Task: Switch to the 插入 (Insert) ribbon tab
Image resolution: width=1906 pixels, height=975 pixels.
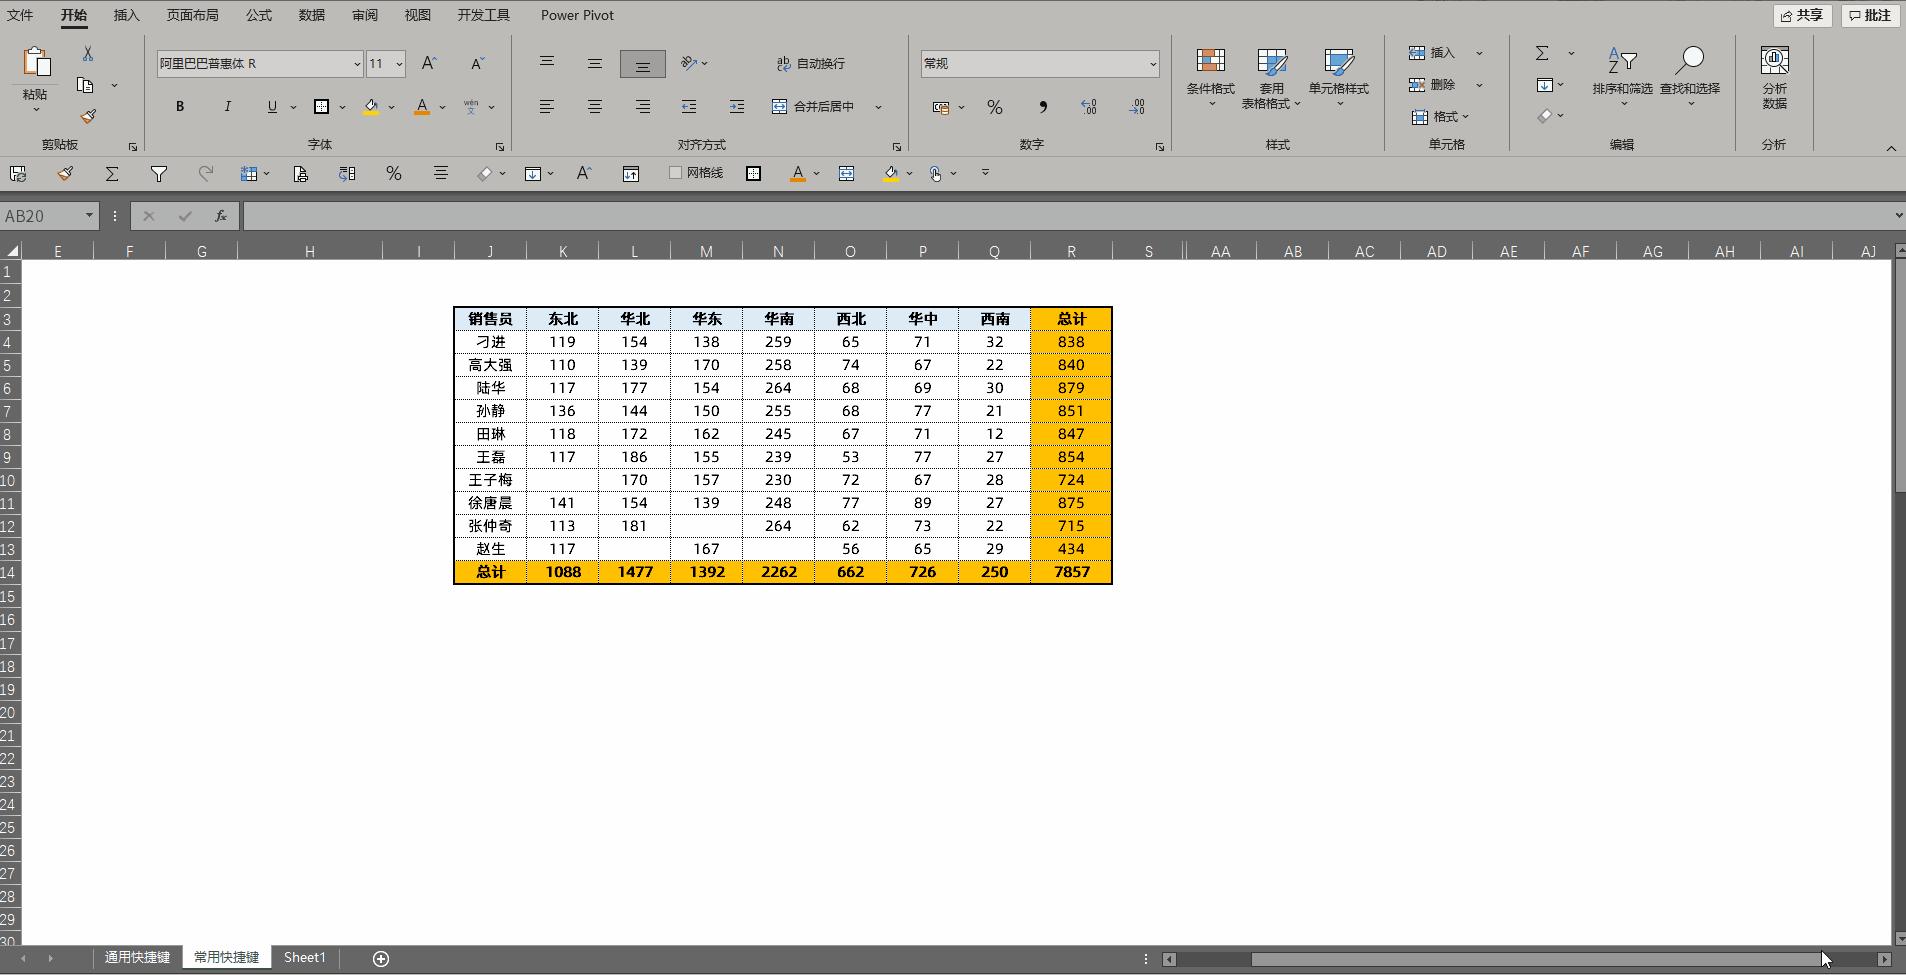Action: coord(127,15)
